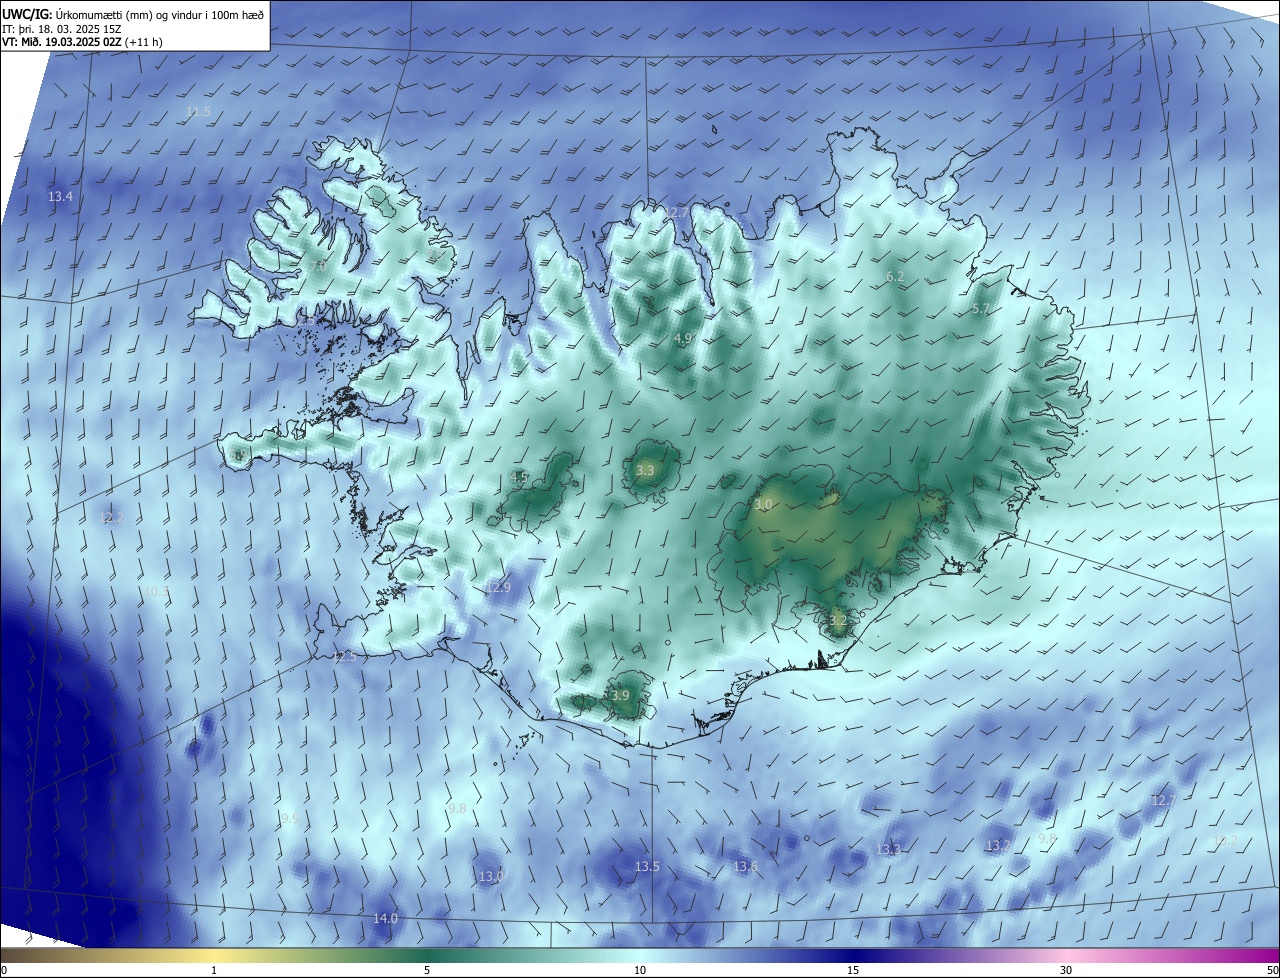The width and height of the screenshot is (1280, 978).
Task: Click the colorbar label 1
Action: point(214,970)
